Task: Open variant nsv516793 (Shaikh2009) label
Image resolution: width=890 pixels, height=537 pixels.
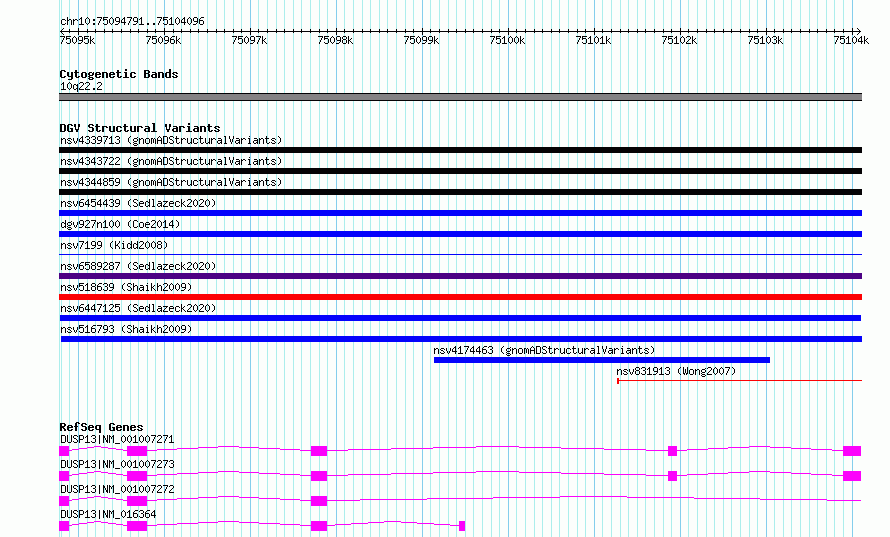Action: [x=126, y=329]
